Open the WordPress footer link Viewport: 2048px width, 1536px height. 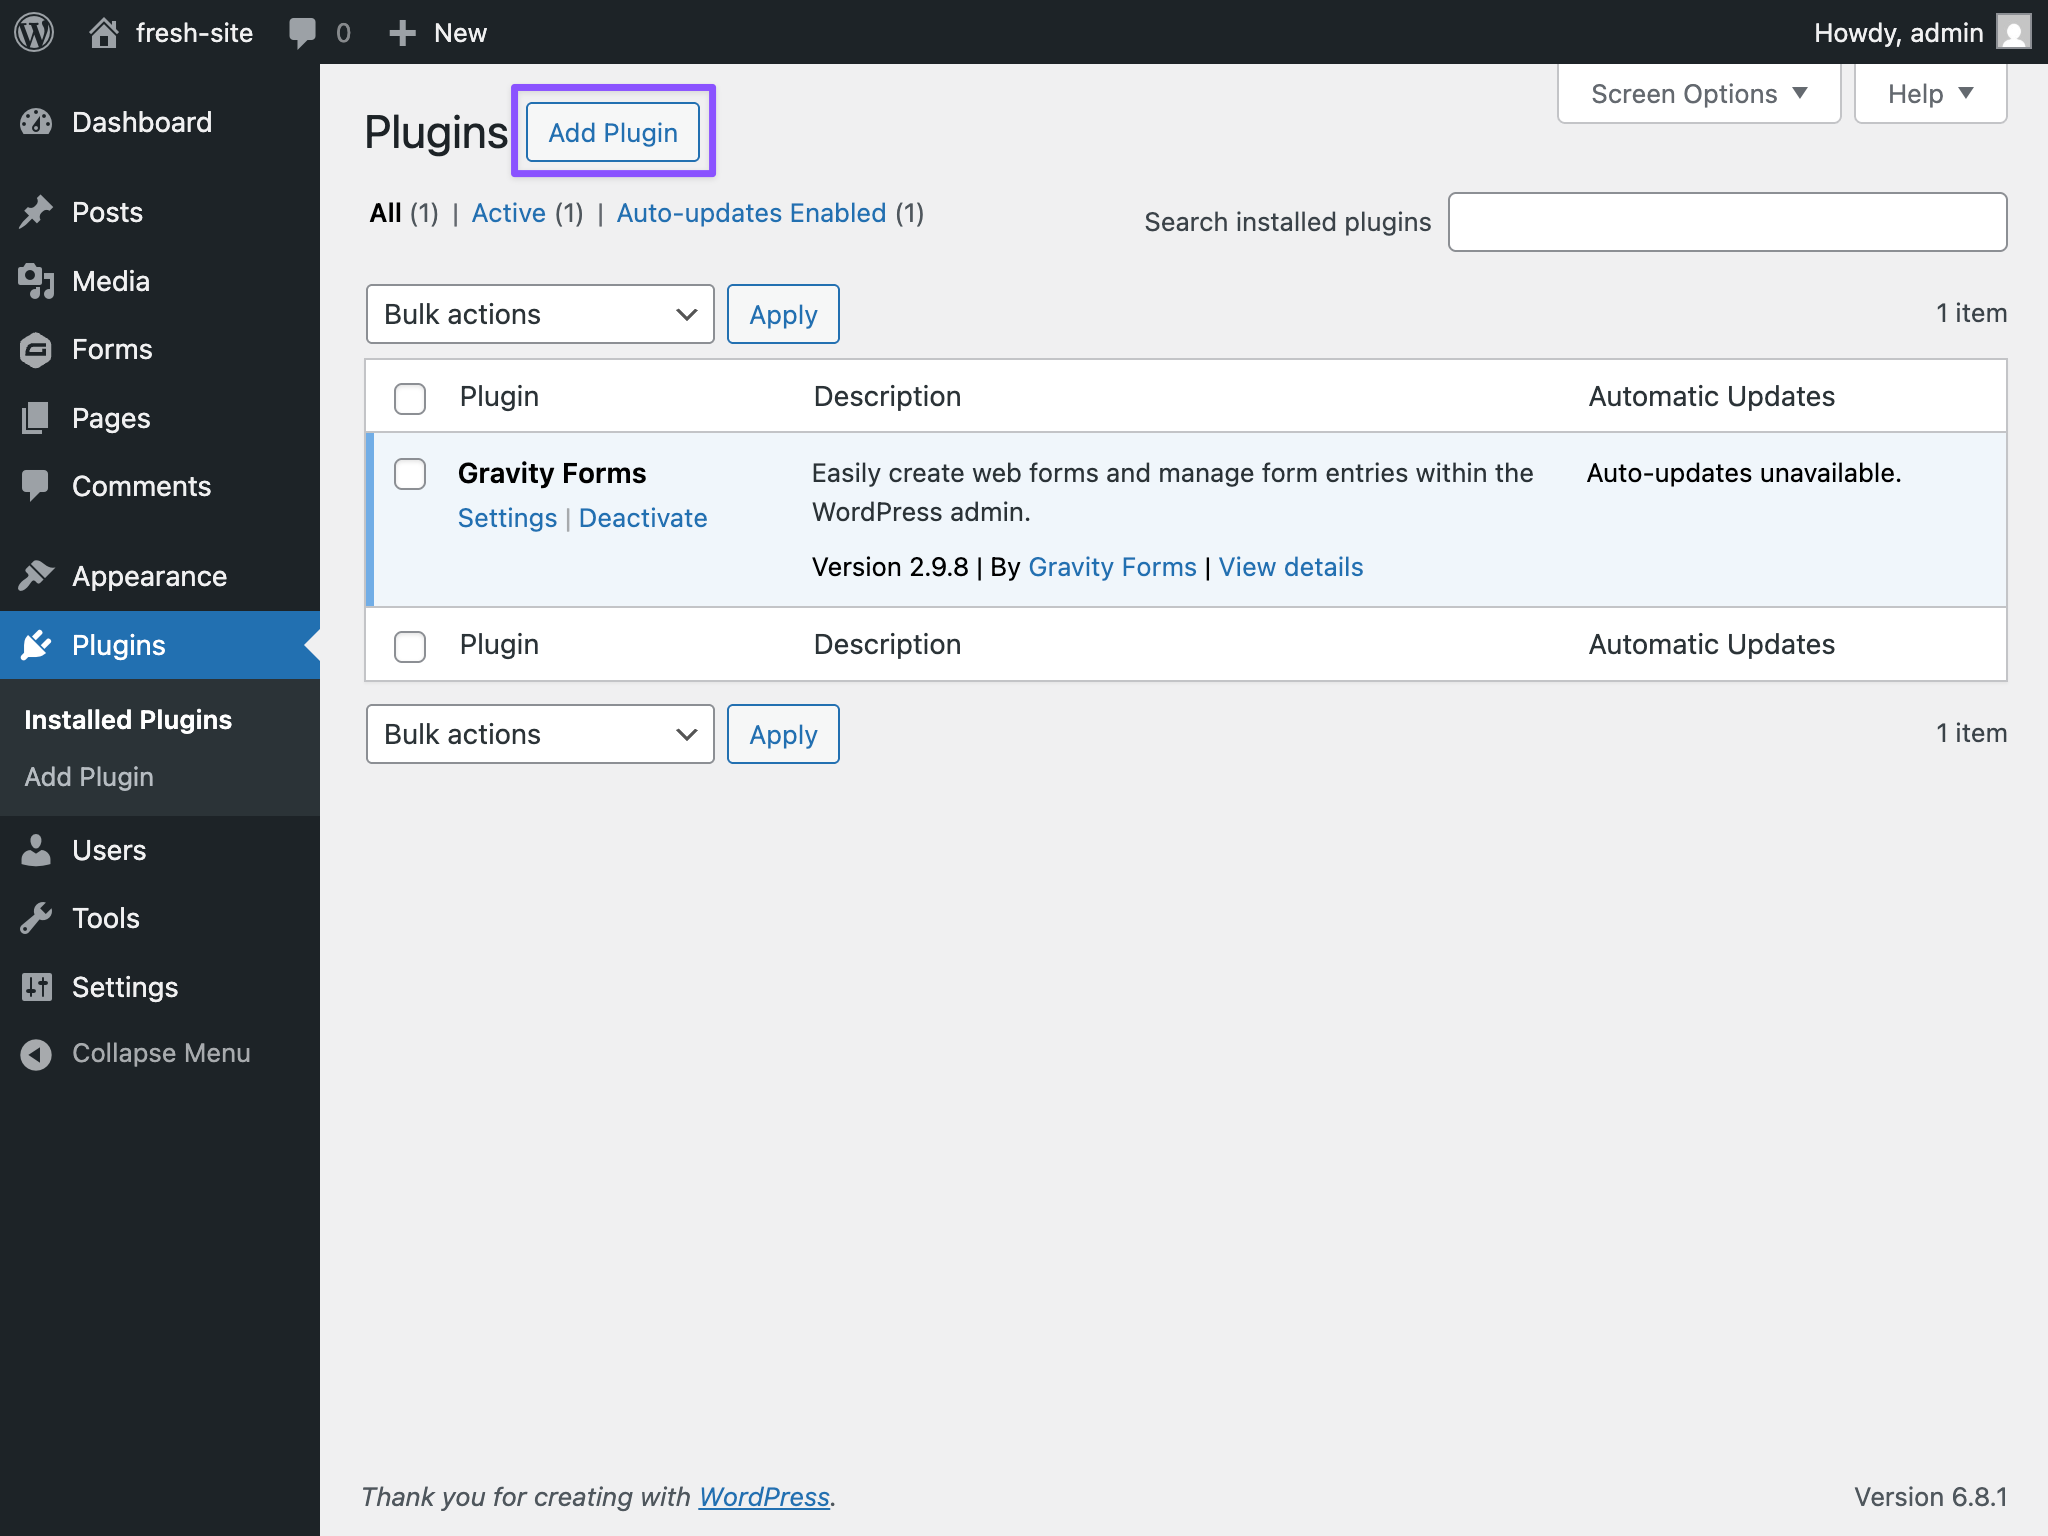(x=764, y=1497)
